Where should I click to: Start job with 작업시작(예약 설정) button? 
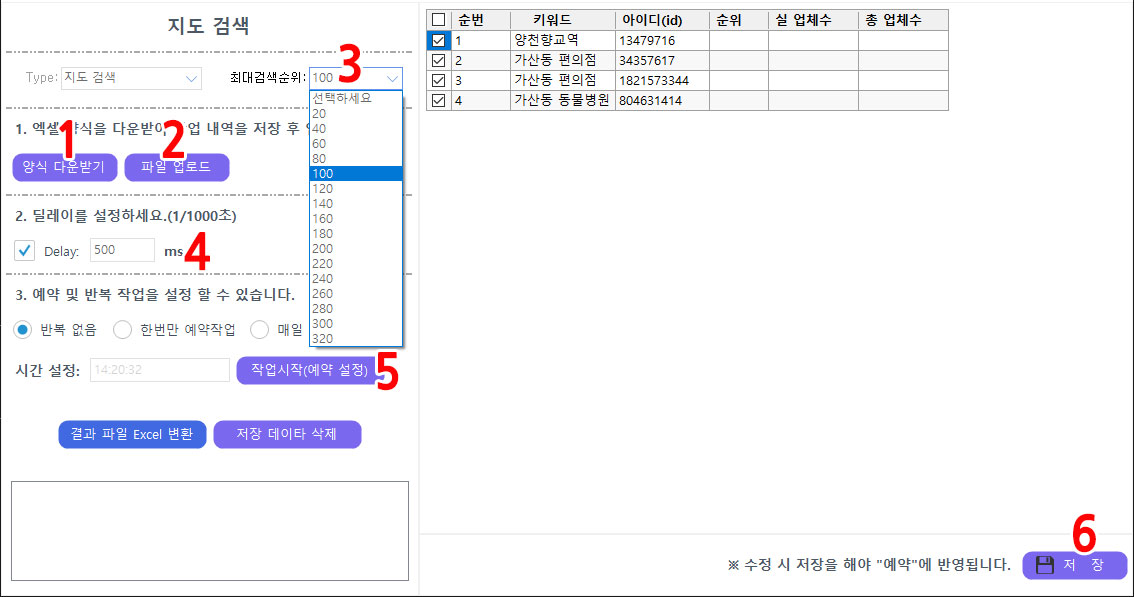309,370
